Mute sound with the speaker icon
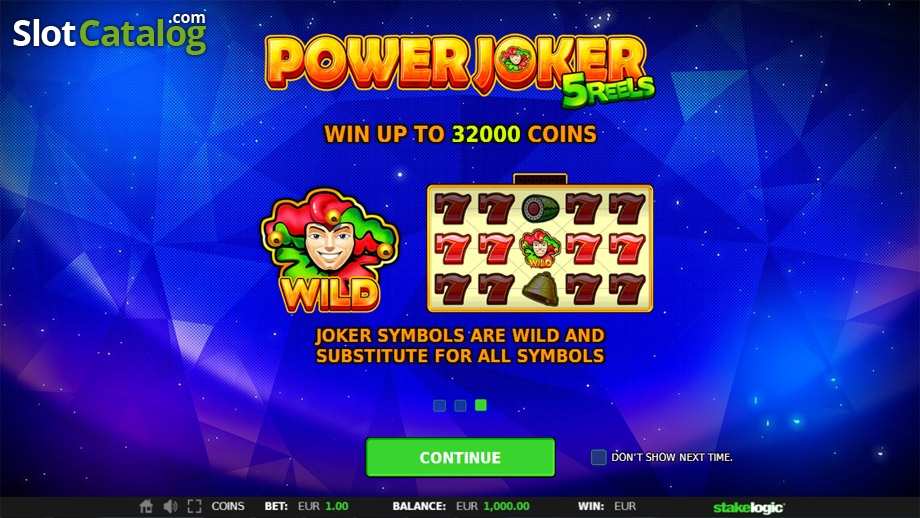 [x=170, y=506]
